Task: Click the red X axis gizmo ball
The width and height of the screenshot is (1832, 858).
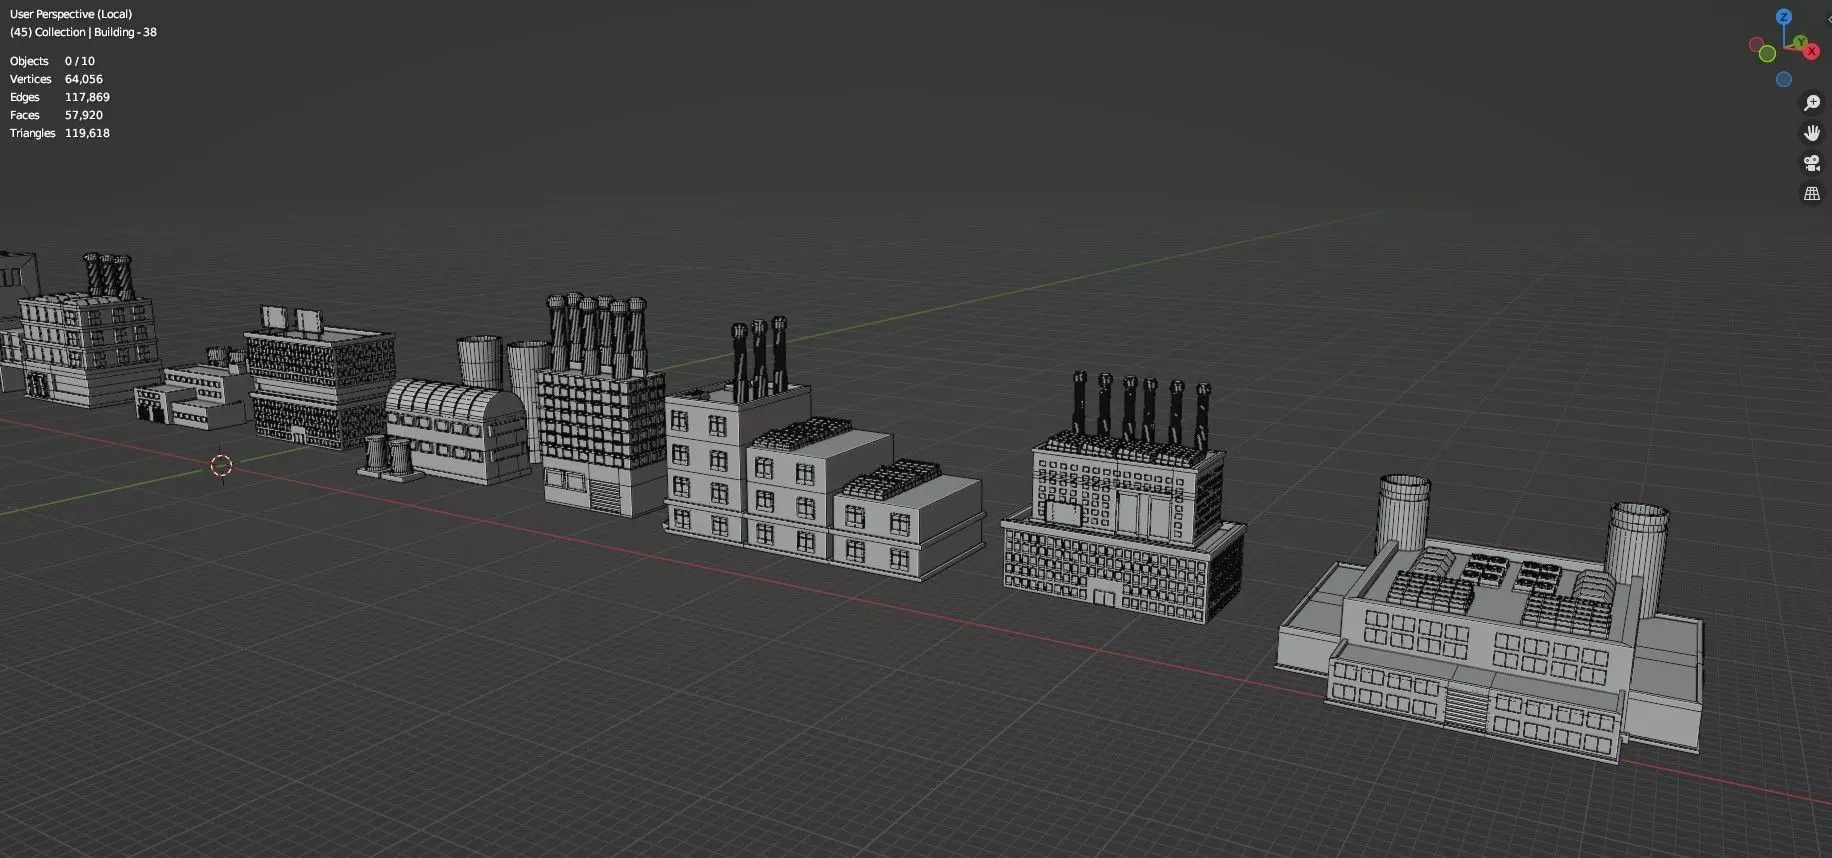Action: (x=1811, y=49)
